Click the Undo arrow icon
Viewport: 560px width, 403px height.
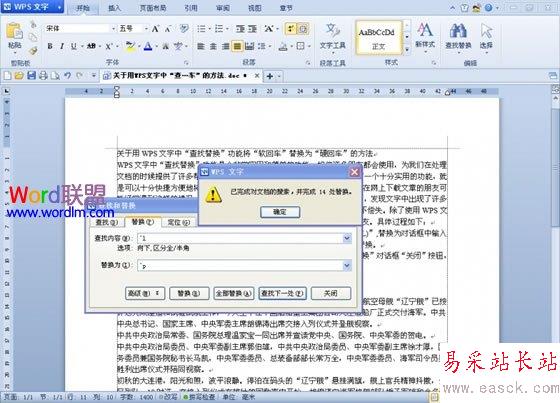pos(68,75)
